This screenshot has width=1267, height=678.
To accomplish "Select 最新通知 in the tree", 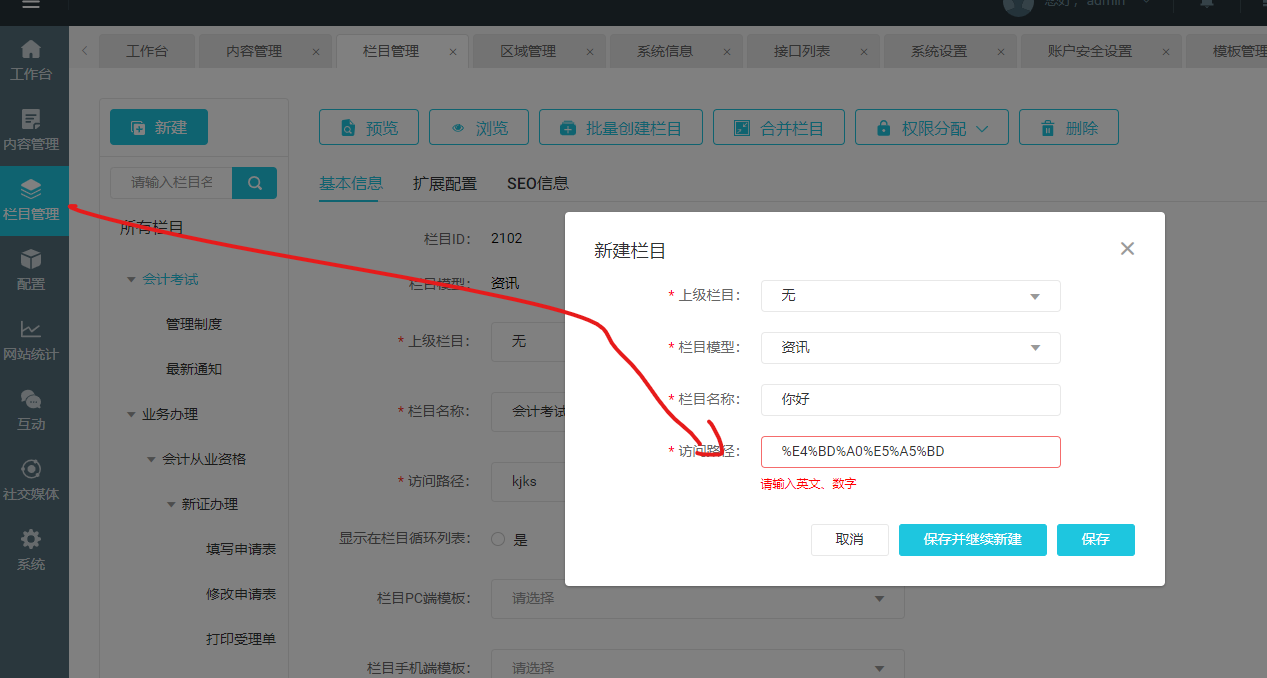I will coord(194,369).
